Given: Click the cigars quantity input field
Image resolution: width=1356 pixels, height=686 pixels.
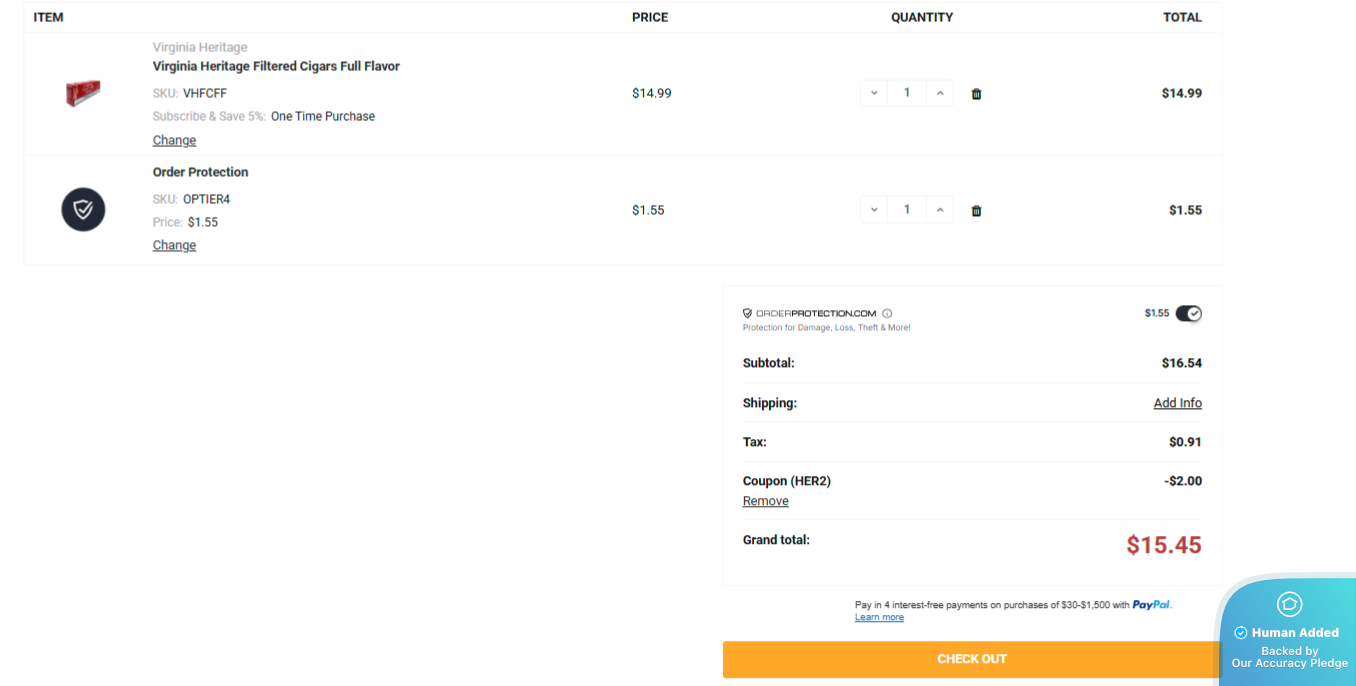Looking at the screenshot, I should tap(907, 93).
